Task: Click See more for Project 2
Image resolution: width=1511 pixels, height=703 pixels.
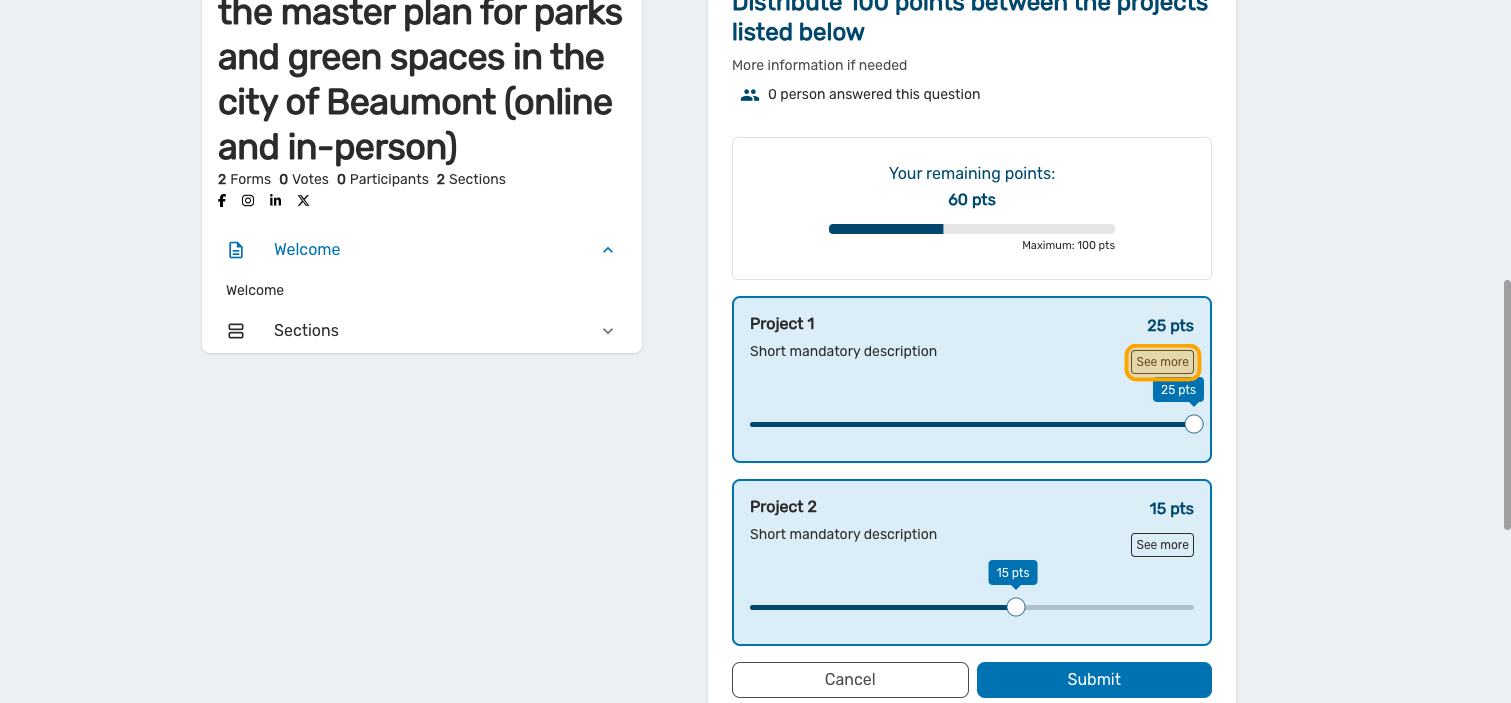Action: coord(1162,545)
